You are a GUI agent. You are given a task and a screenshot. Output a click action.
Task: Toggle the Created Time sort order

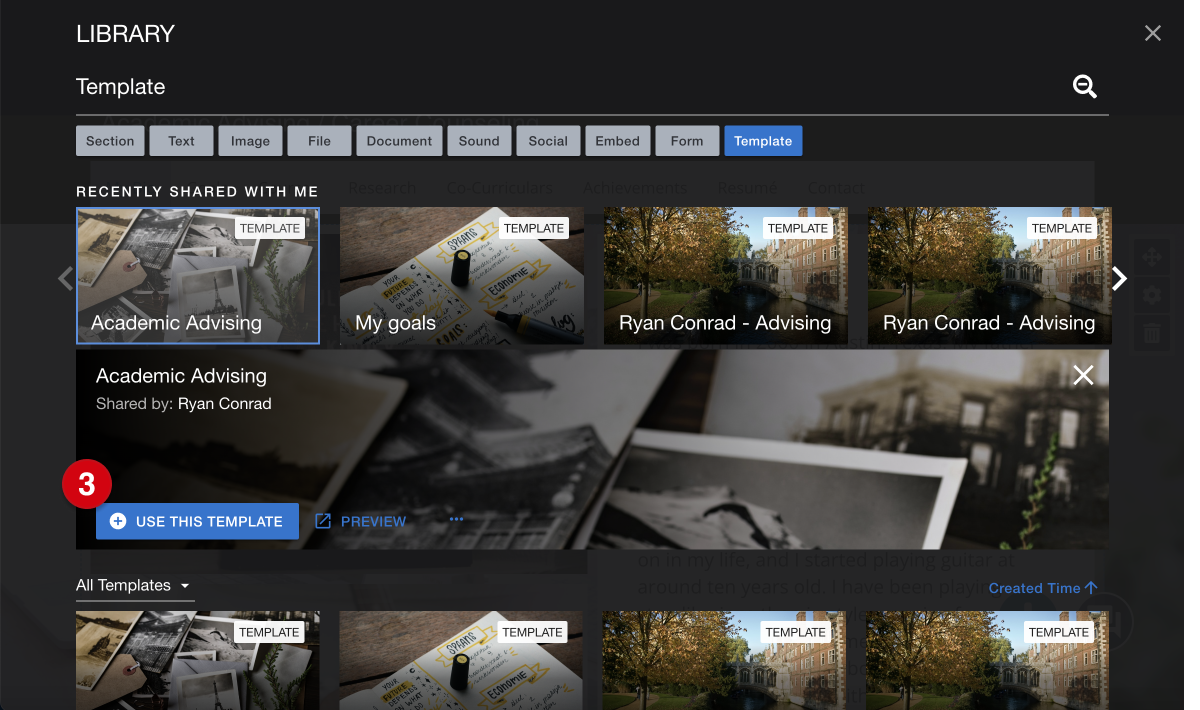(x=1043, y=588)
